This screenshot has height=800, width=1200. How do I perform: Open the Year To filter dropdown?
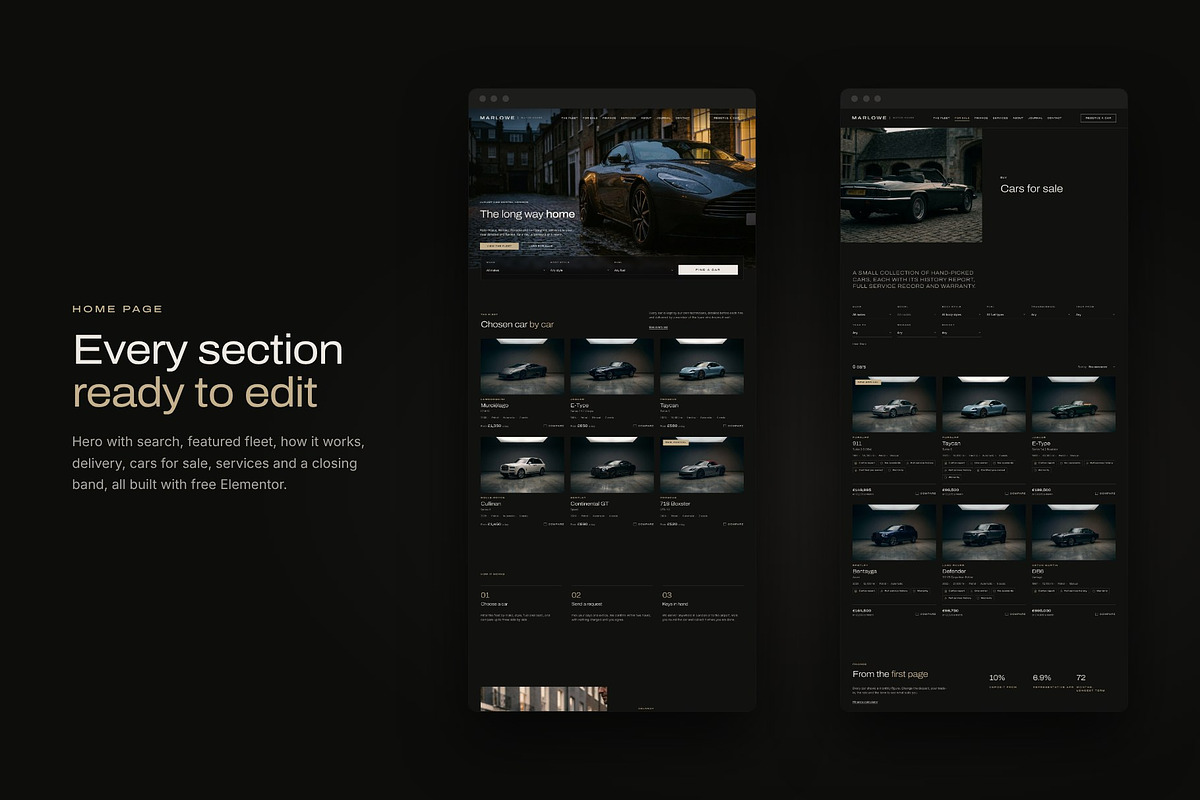(x=872, y=333)
